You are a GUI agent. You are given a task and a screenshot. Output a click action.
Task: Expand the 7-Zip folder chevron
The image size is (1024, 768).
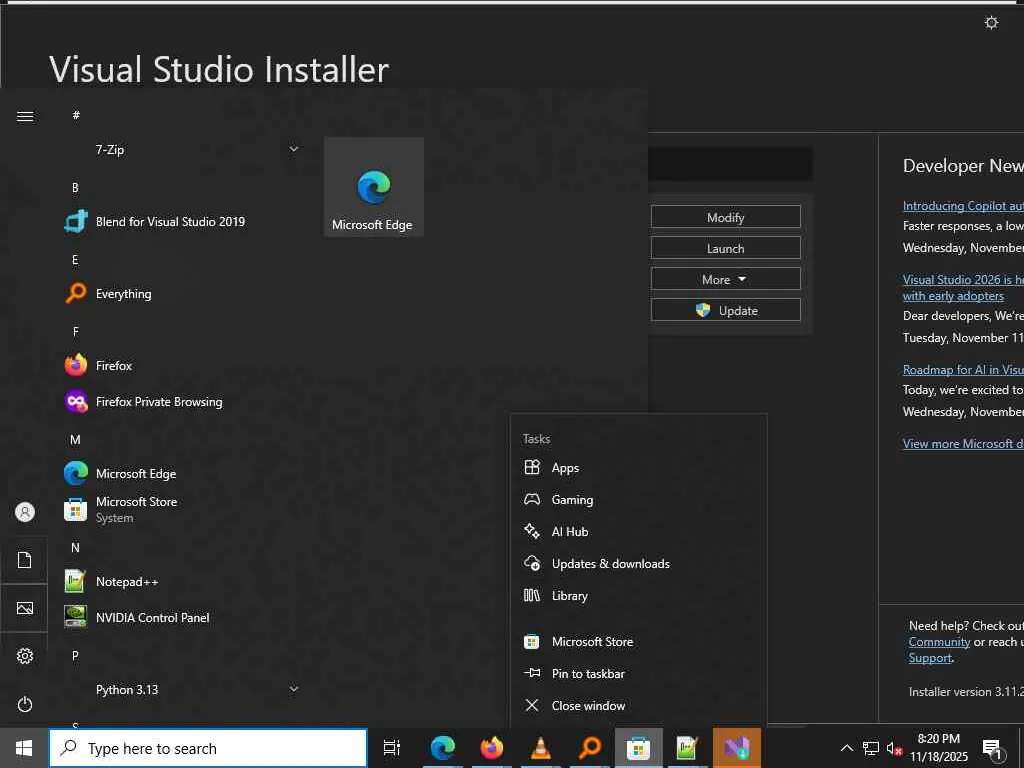pyautogui.click(x=294, y=149)
